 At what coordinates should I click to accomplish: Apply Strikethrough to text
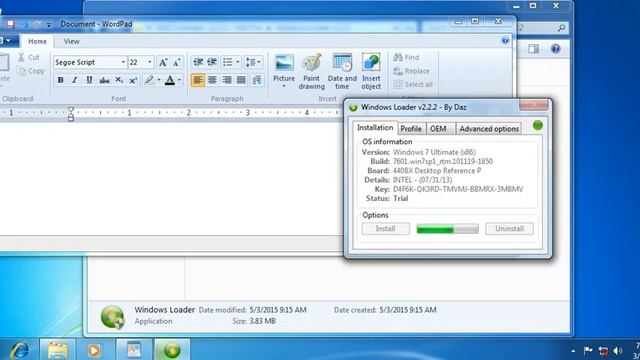tap(104, 80)
